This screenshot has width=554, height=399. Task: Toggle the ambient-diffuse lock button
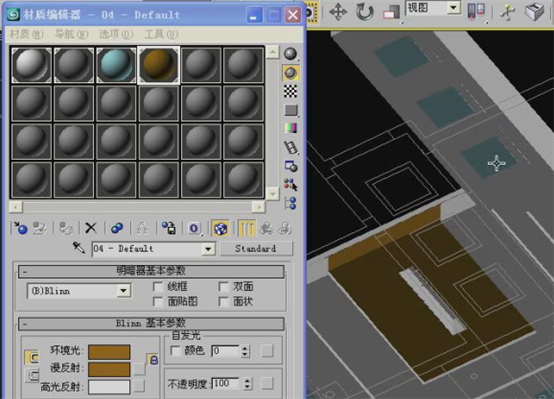tap(153, 360)
